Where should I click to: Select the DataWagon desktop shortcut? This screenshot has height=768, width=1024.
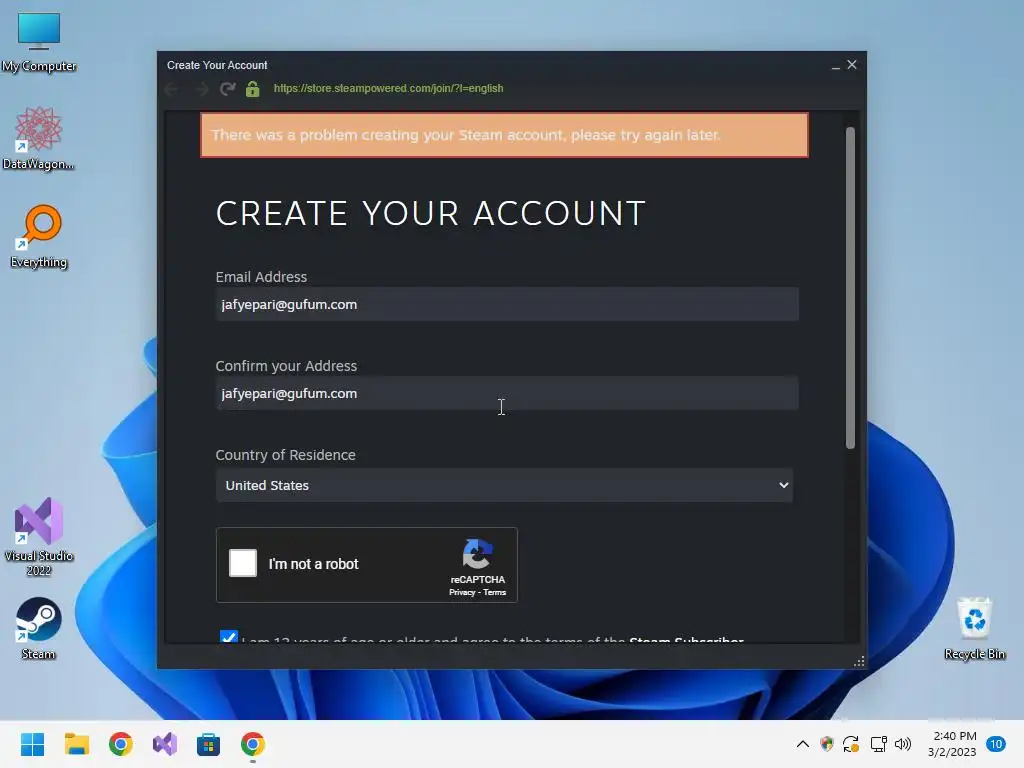tap(39, 138)
